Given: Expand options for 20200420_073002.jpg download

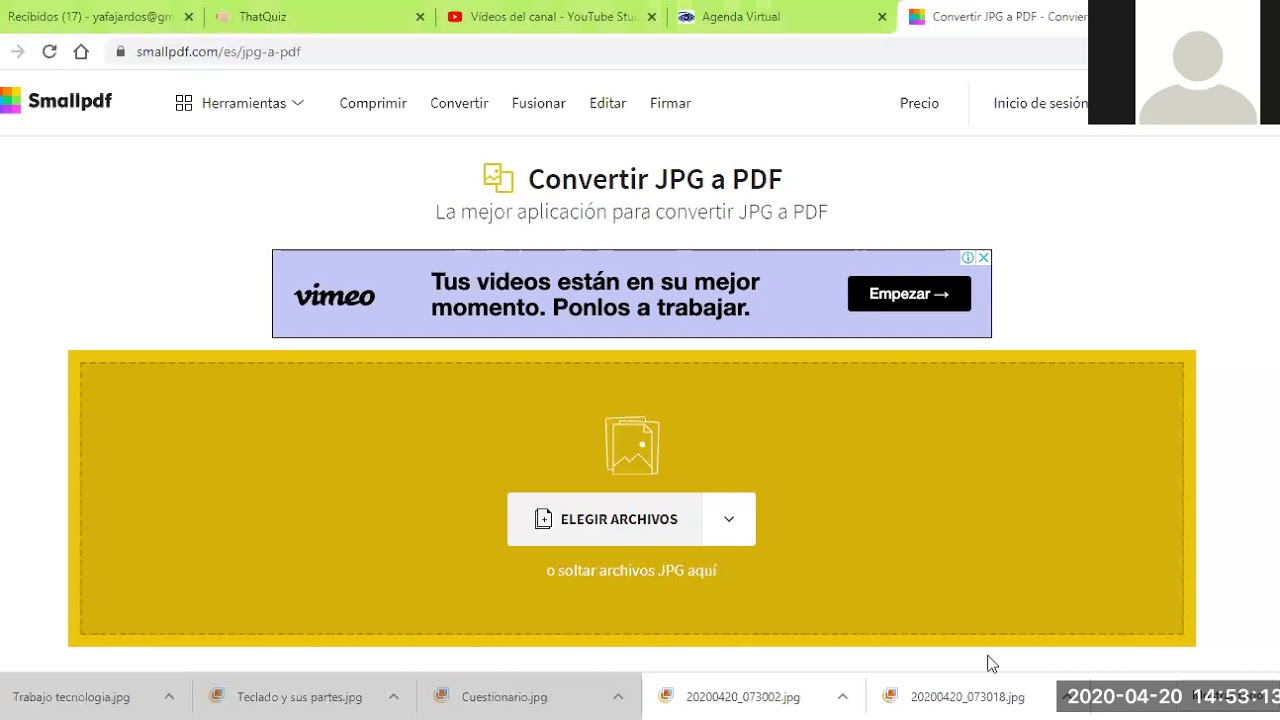Looking at the screenshot, I should point(842,697).
